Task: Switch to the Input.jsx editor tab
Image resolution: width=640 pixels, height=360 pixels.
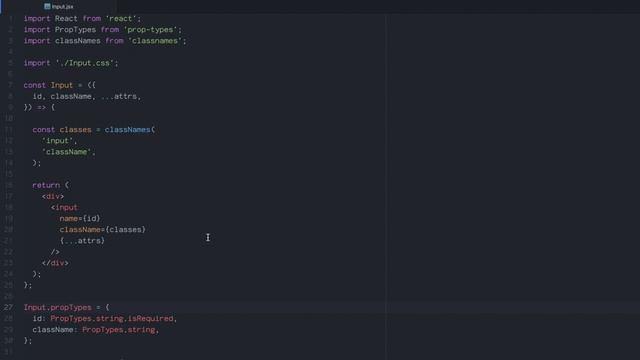Action: point(59,7)
